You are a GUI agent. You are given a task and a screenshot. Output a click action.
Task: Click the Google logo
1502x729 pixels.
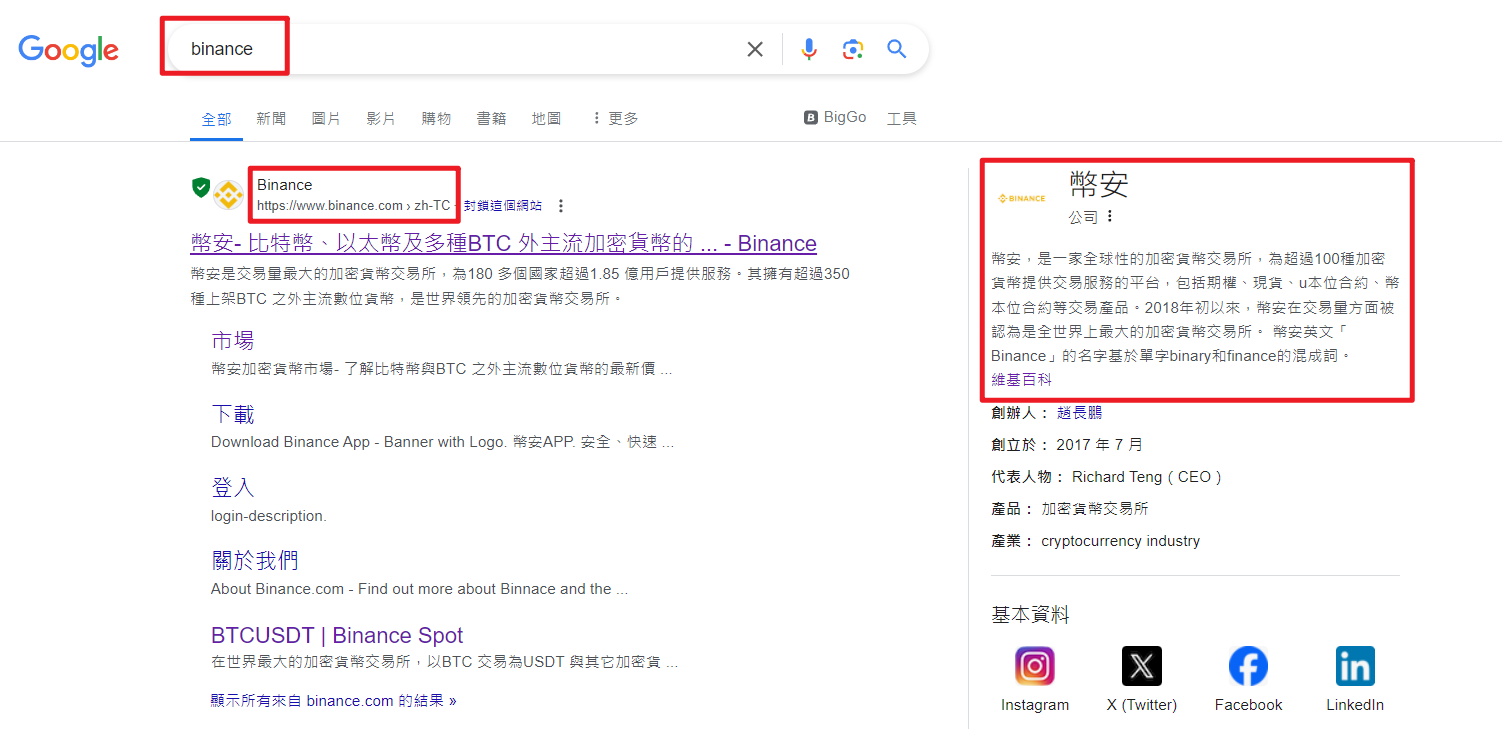click(x=68, y=50)
